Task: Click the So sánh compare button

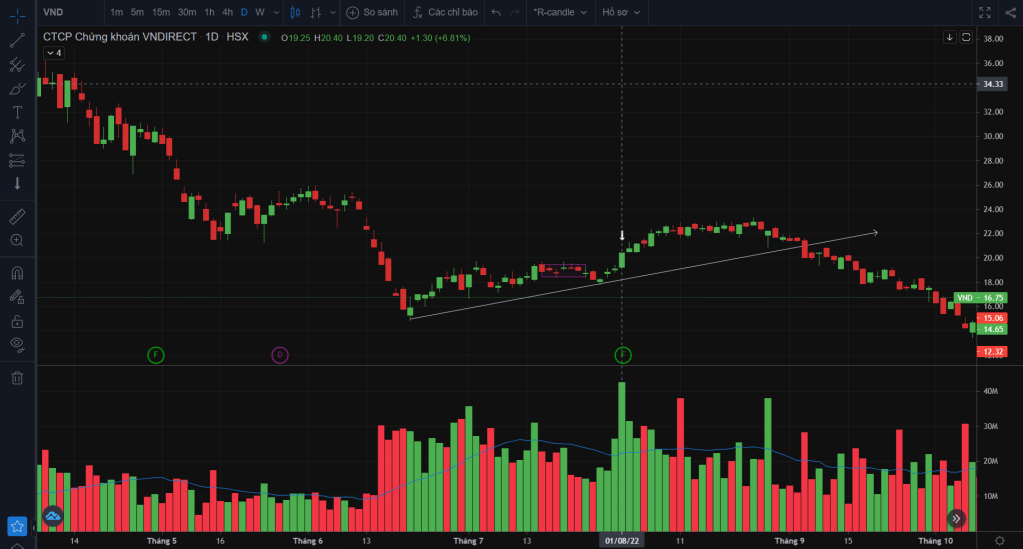Action: (x=371, y=12)
